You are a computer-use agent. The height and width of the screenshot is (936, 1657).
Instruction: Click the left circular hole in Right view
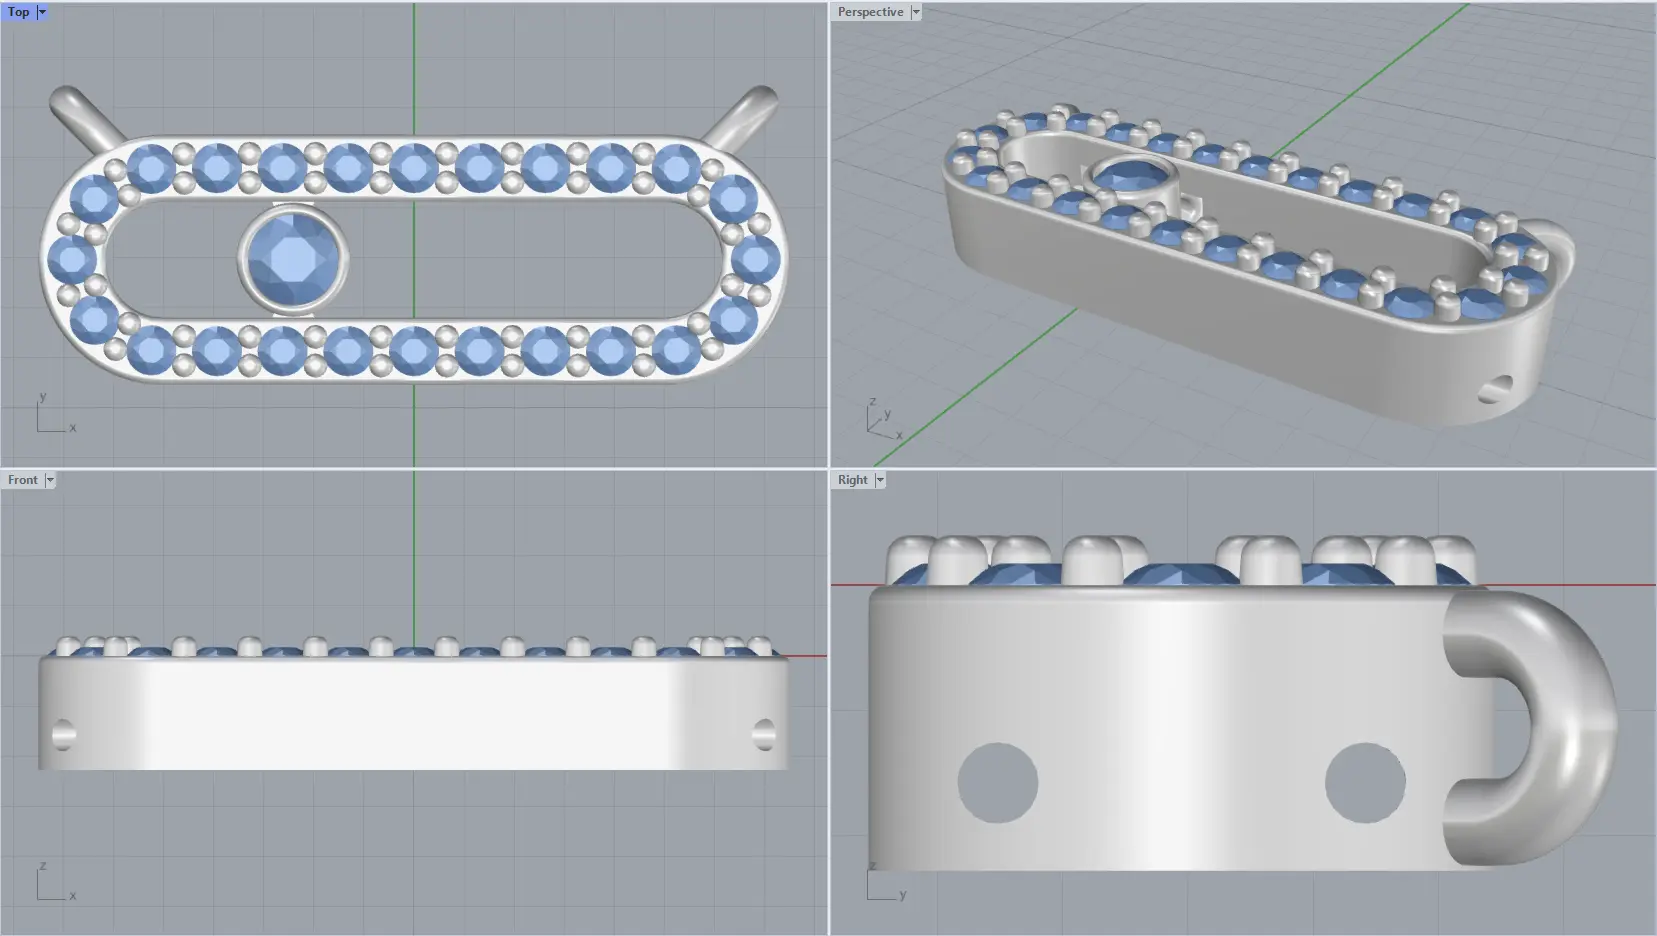pos(997,782)
